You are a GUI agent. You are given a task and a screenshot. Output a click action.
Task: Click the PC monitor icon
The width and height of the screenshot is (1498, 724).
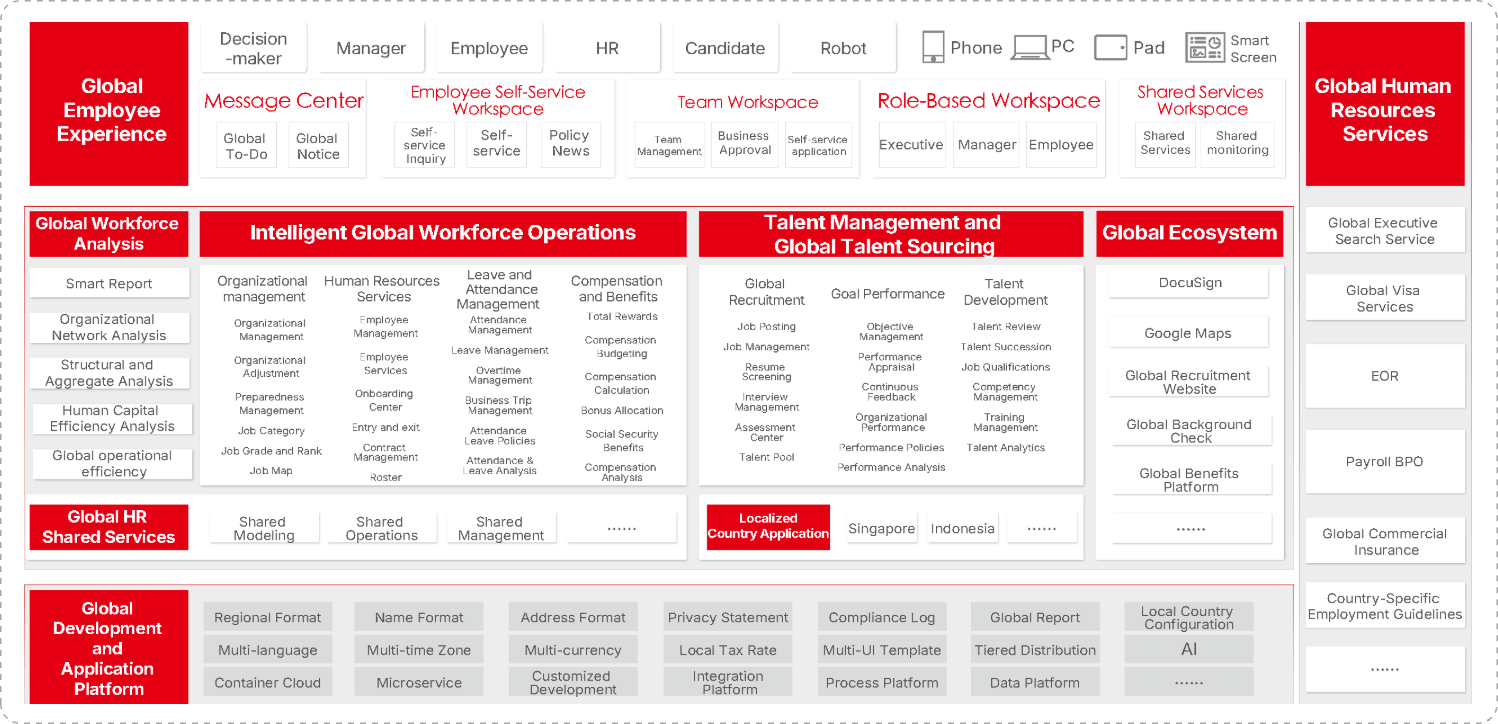(1029, 47)
